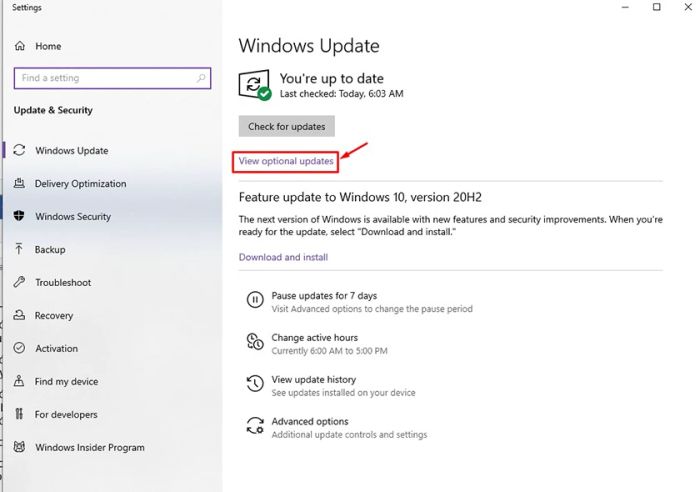
Task: Minimize the Settings window
Action: point(625,7)
